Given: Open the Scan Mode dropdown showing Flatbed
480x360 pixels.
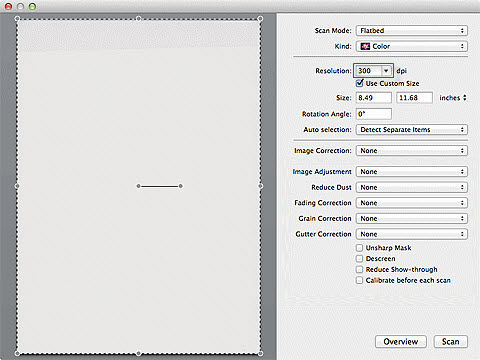Looking at the screenshot, I should pyautogui.click(x=412, y=31).
